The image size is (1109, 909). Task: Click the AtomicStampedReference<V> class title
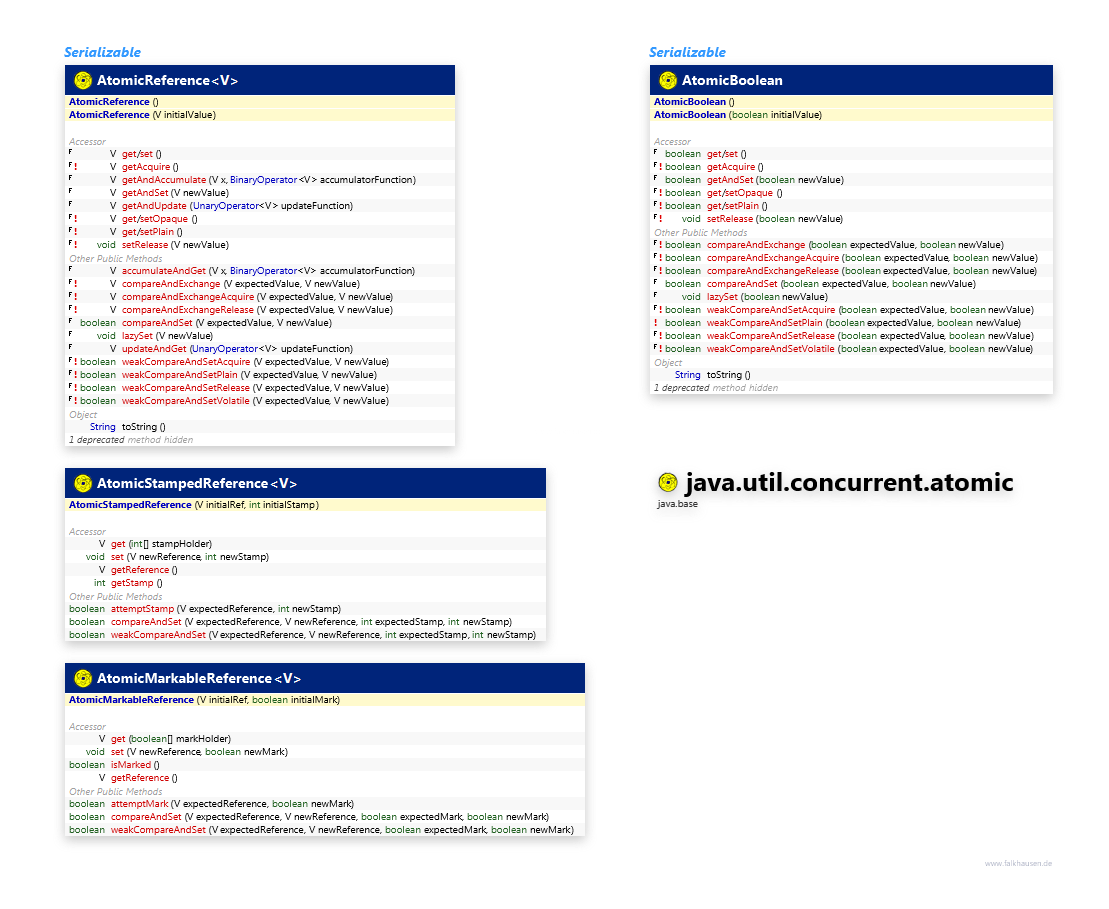point(197,484)
